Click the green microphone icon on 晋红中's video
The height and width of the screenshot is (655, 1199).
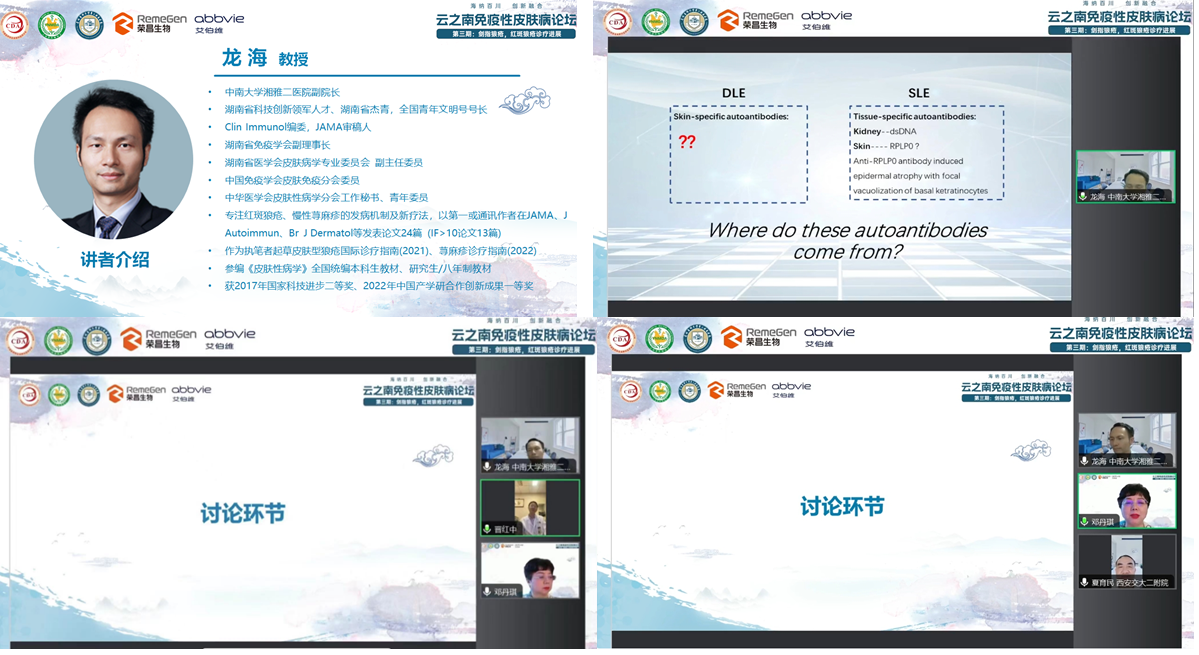[x=487, y=529]
